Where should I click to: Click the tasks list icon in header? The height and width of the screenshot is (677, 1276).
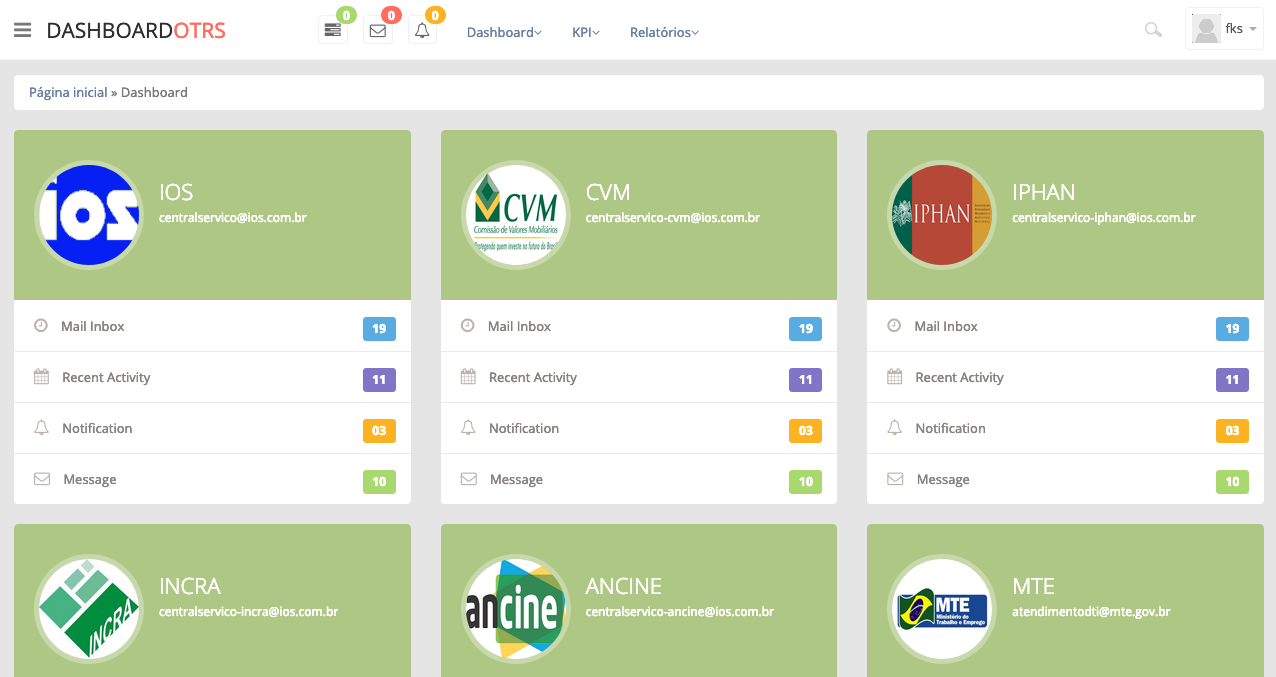pyautogui.click(x=333, y=31)
